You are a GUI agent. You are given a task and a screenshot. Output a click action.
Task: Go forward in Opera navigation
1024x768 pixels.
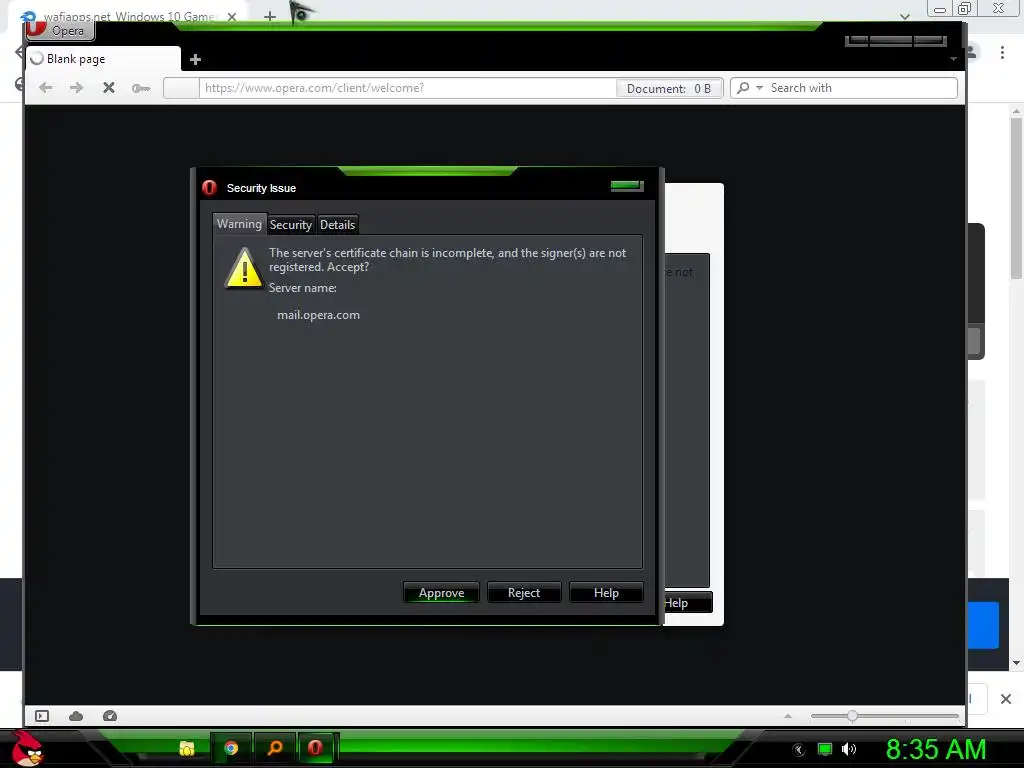[76, 88]
